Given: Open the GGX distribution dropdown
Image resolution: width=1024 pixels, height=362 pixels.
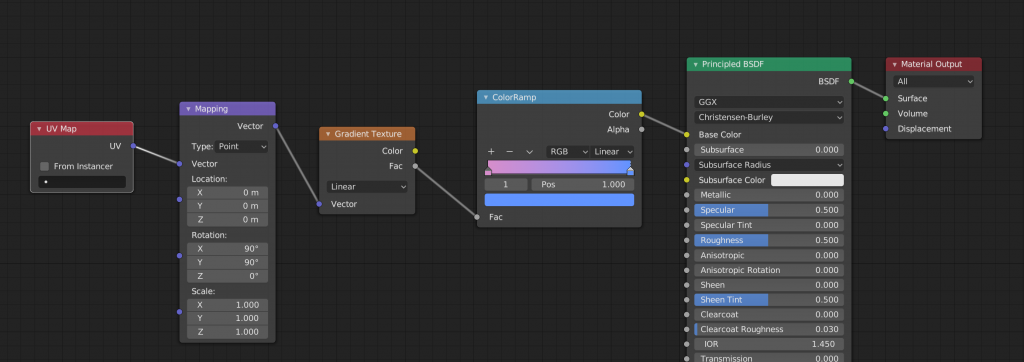Looking at the screenshot, I should coord(769,103).
